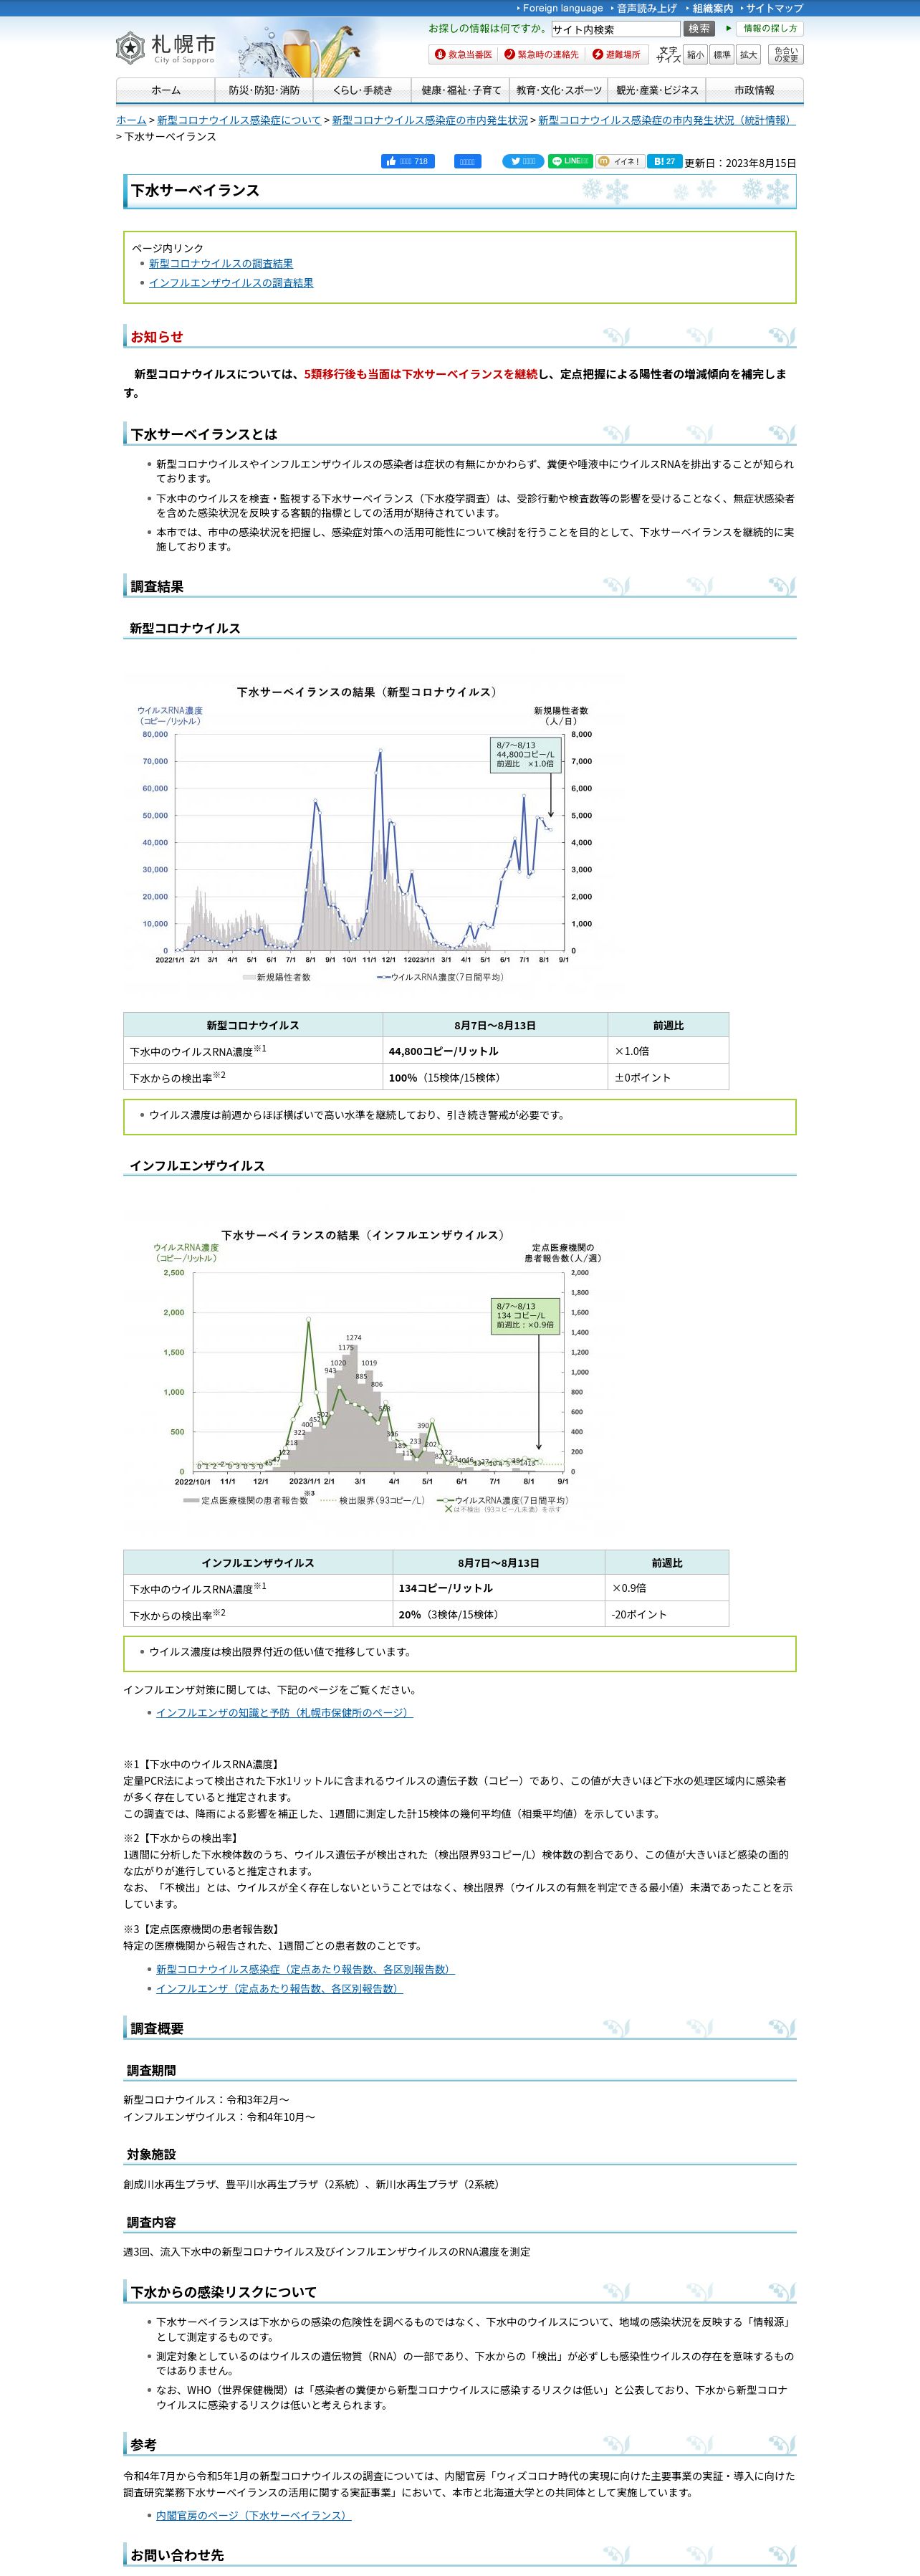Click the COVID wastewater surveillance chart
The width and height of the screenshot is (920, 2576).
(x=374, y=836)
